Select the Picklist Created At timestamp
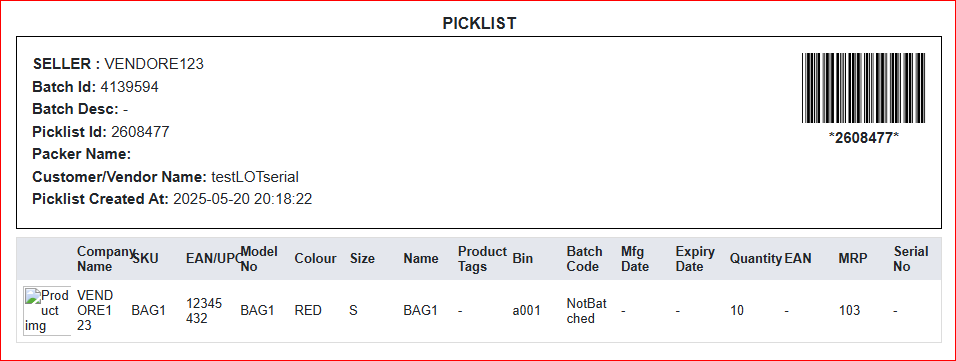Screen dimensions: 956x361 243,199
